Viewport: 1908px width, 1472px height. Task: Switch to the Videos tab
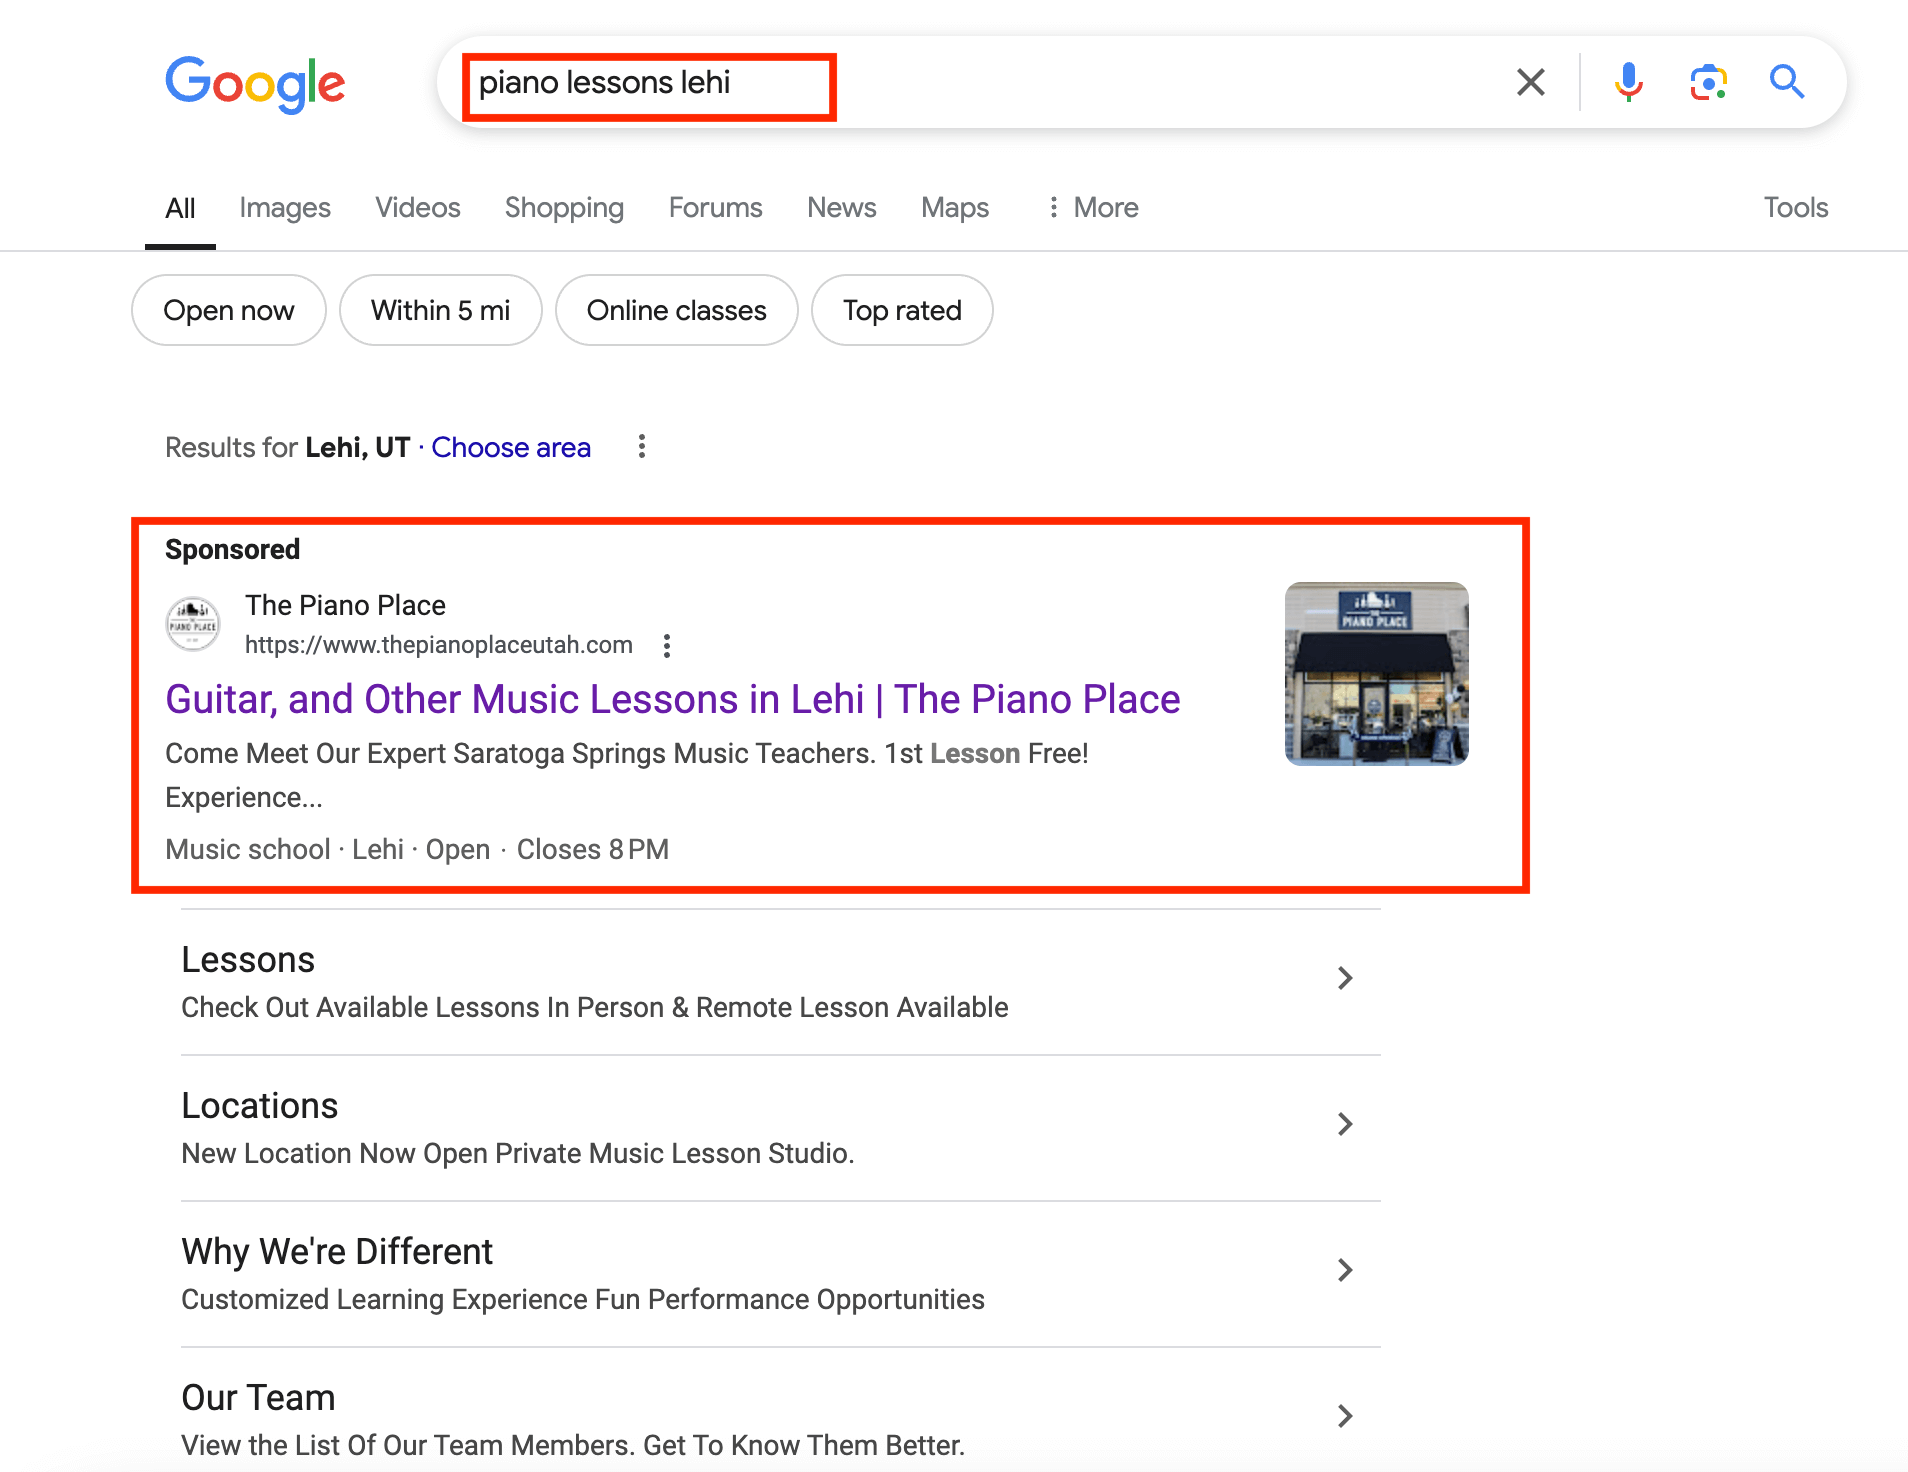pyautogui.click(x=418, y=208)
